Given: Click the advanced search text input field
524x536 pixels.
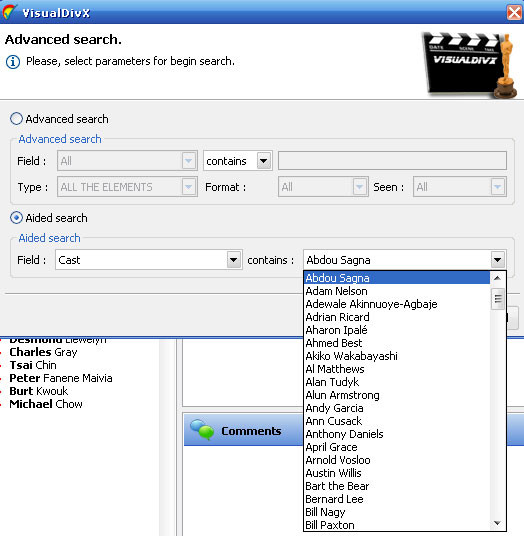Looking at the screenshot, I should [x=392, y=161].
